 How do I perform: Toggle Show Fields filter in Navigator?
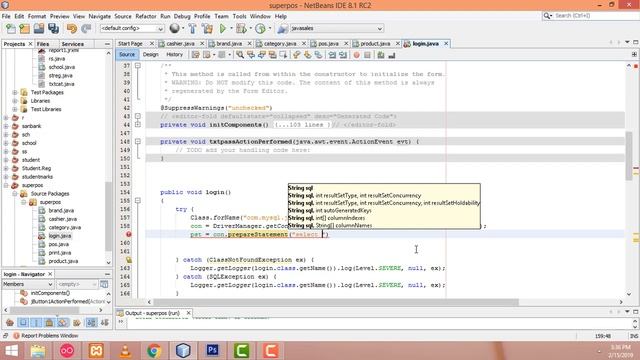point(23,322)
